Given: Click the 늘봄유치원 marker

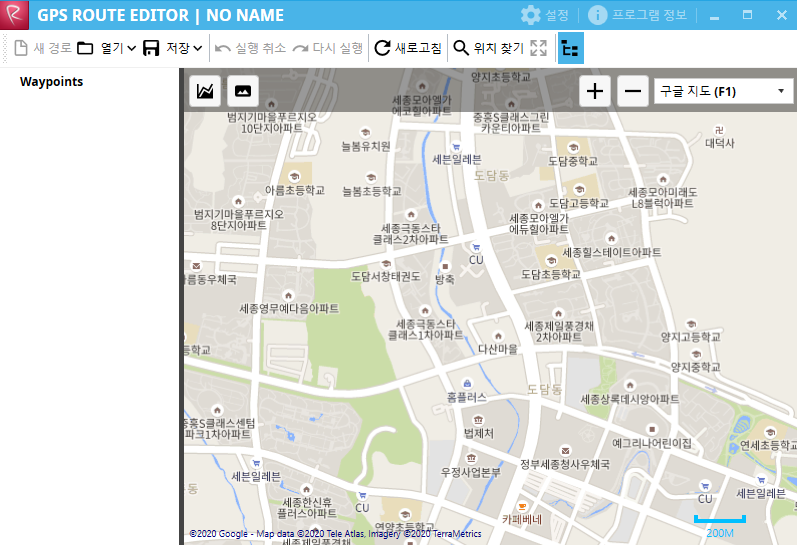Looking at the screenshot, I should coord(364,133).
